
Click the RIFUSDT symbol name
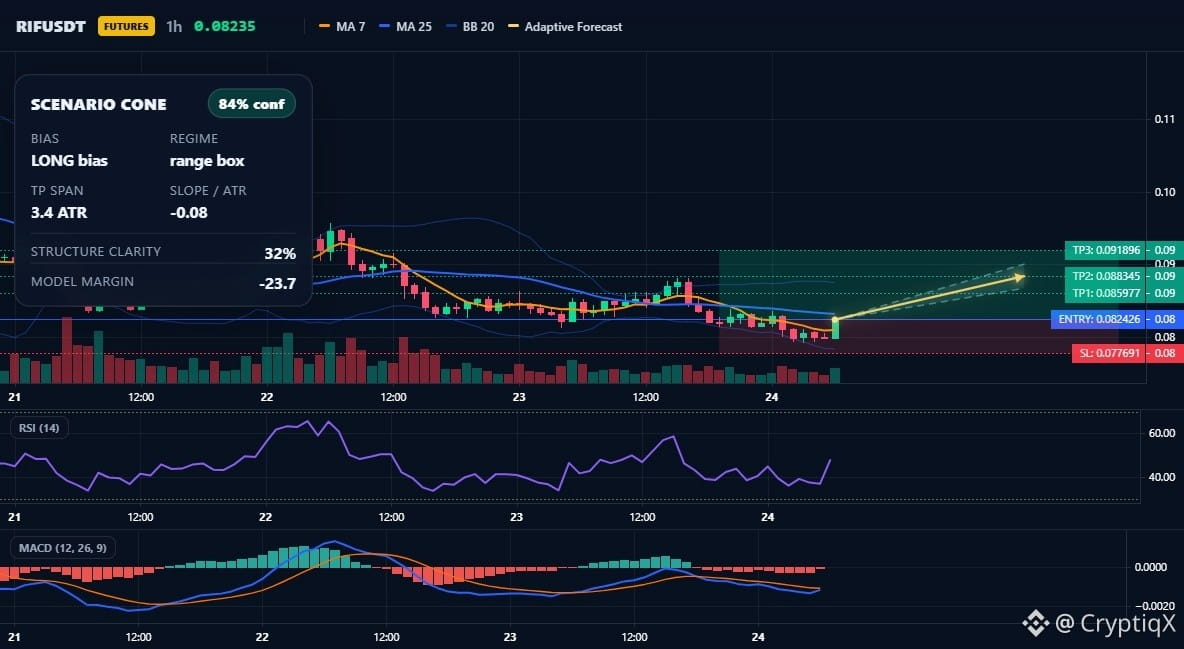click(x=51, y=26)
